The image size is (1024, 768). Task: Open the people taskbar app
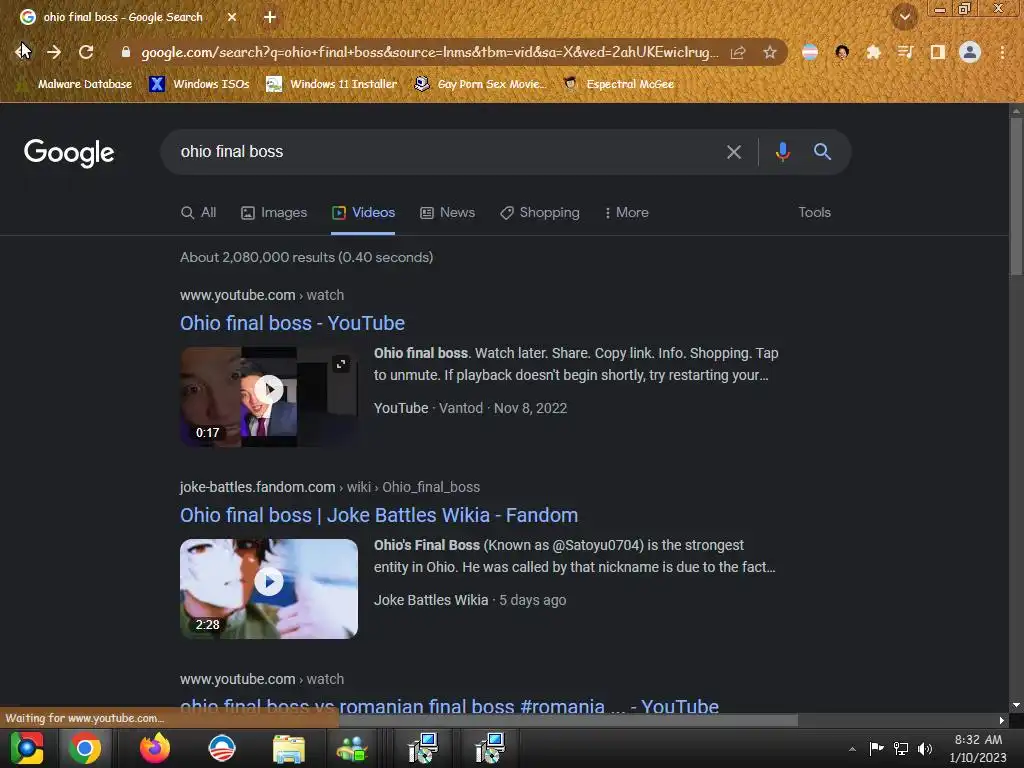(352, 749)
